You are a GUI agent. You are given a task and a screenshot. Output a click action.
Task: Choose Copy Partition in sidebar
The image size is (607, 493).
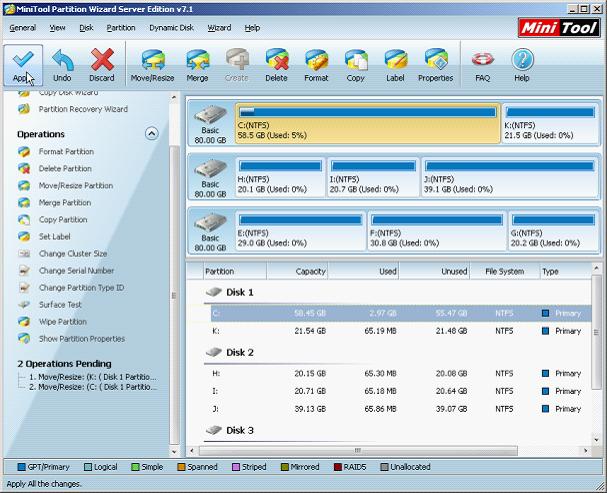(53, 220)
